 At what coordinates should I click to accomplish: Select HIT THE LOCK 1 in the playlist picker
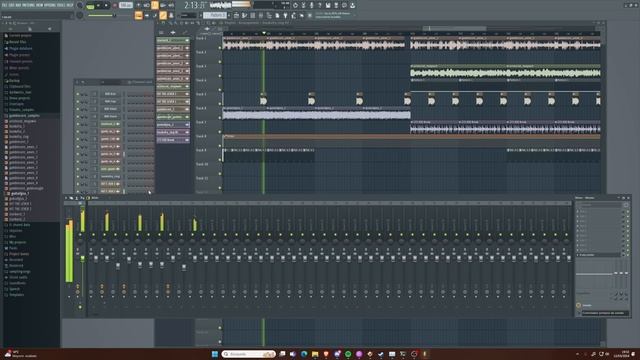point(173,94)
